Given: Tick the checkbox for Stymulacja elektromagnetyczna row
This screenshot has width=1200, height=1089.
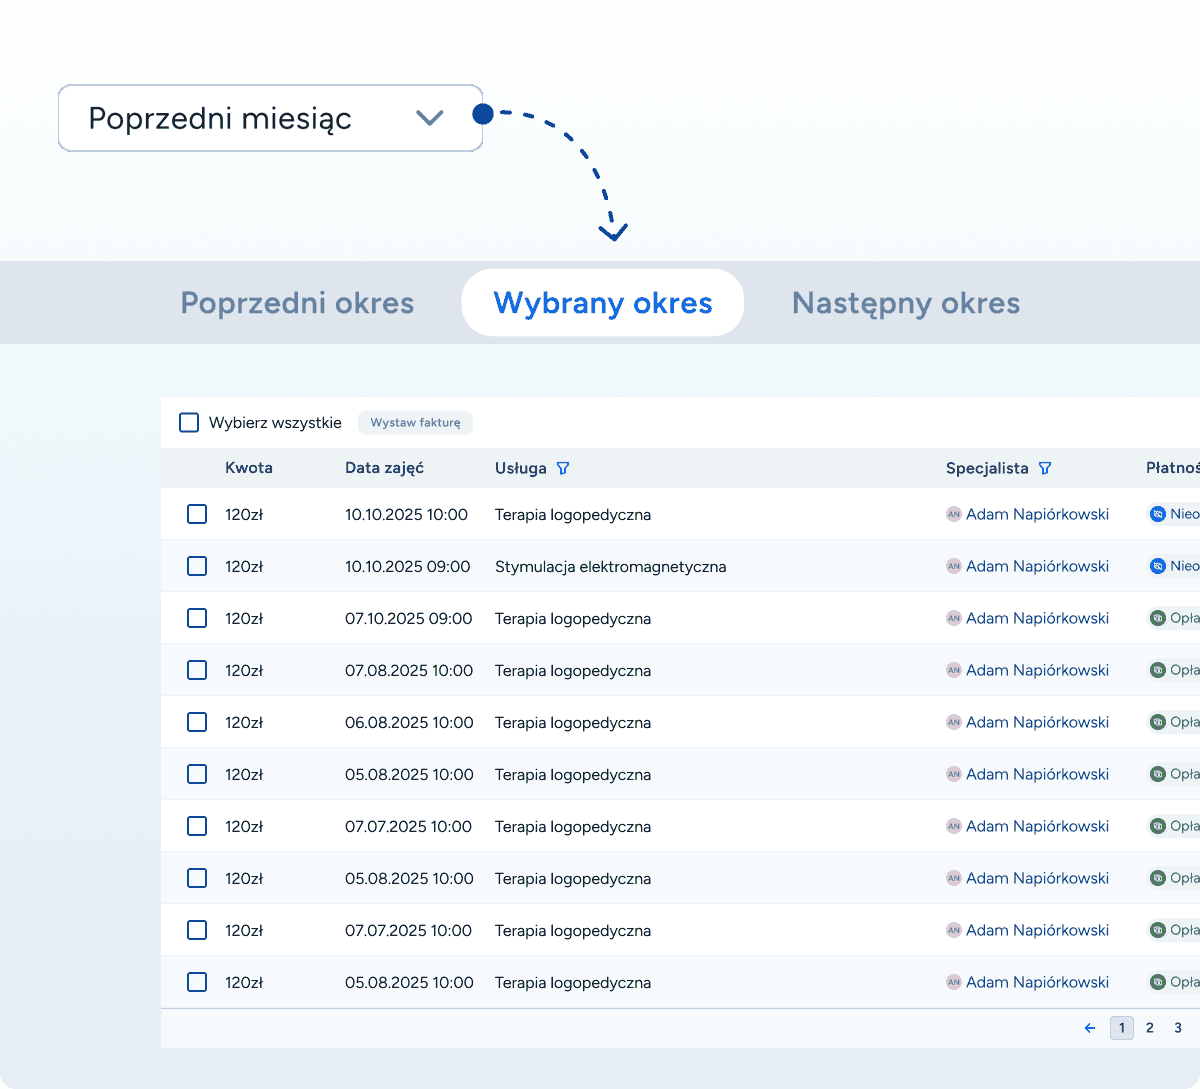Looking at the screenshot, I should pos(197,566).
